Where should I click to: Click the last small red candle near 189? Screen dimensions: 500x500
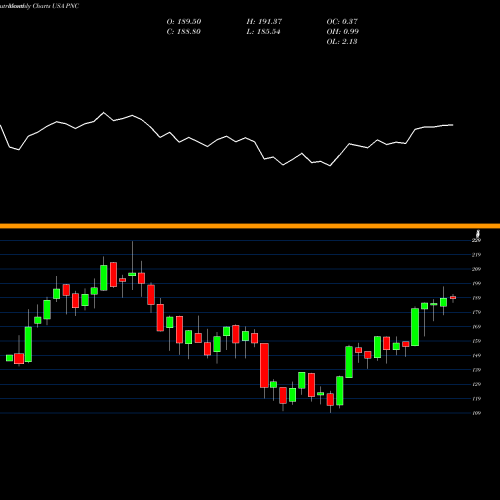coord(453,298)
